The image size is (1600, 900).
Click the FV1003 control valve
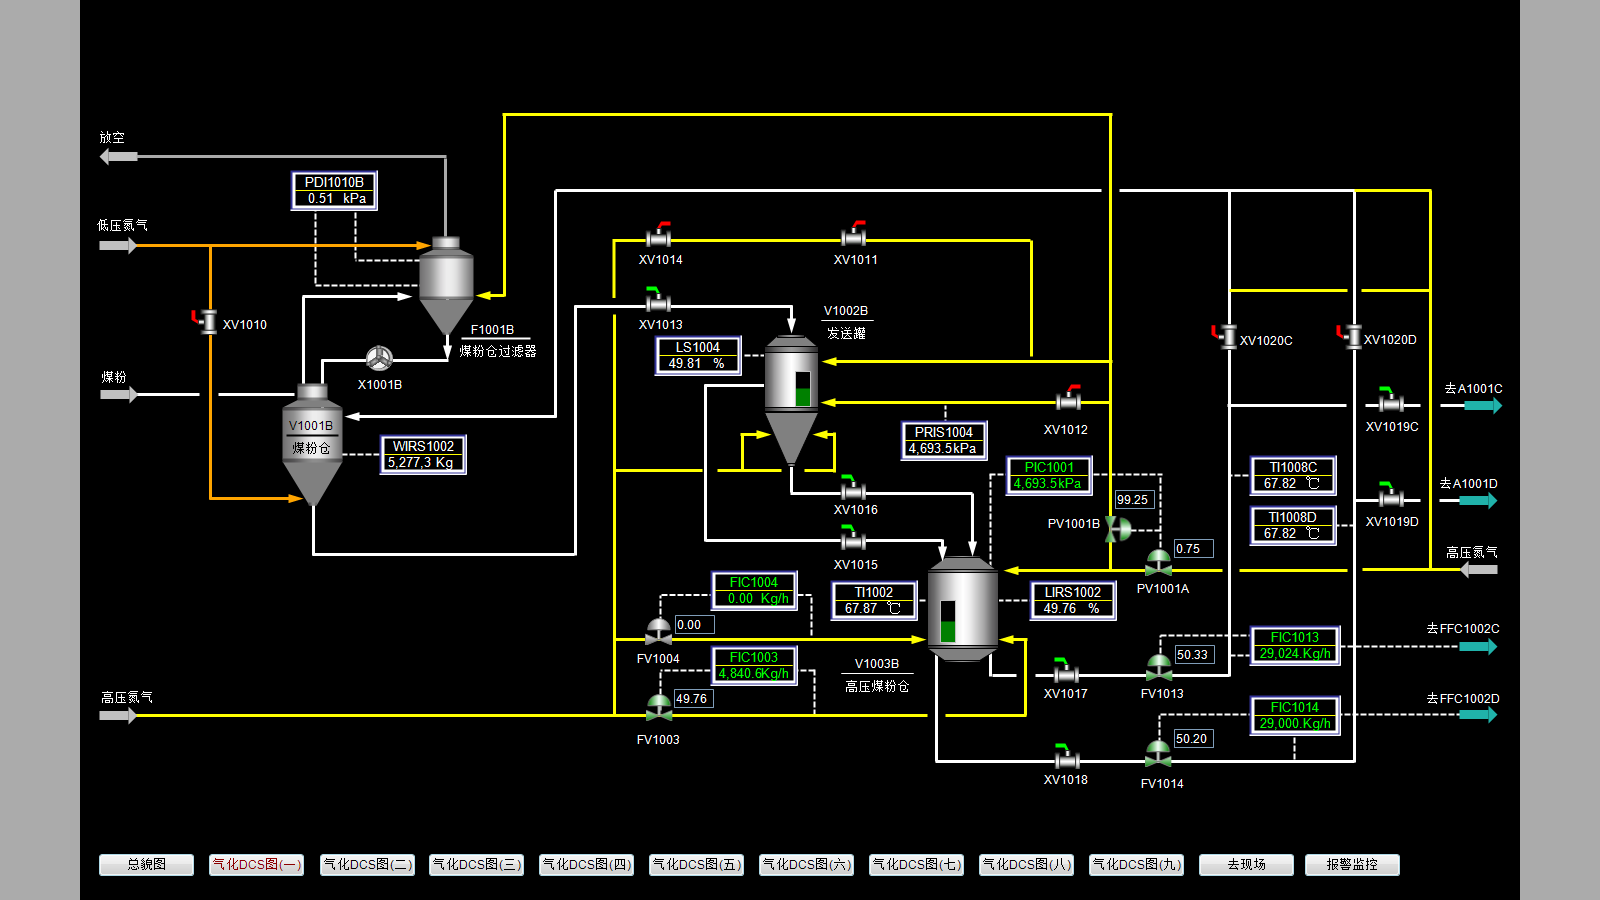(x=659, y=709)
